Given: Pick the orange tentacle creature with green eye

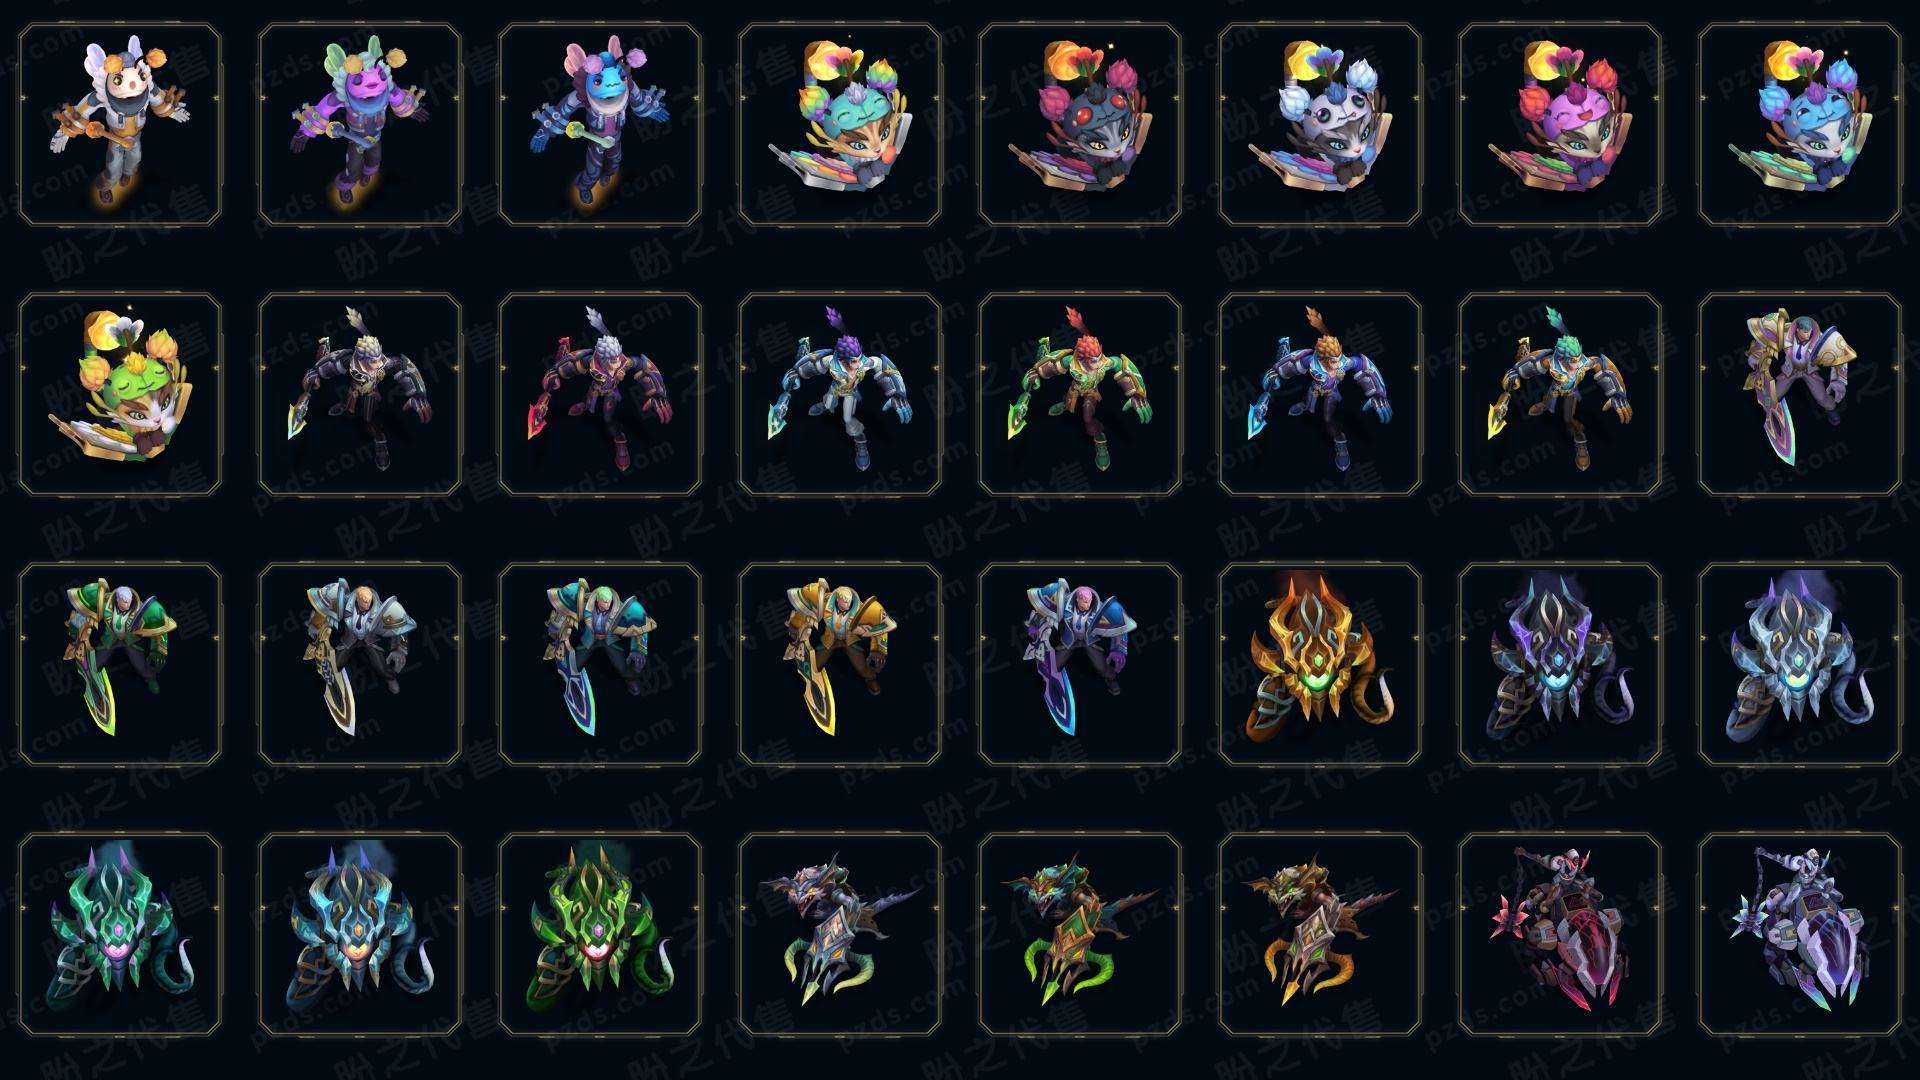Looking at the screenshot, I should [x=1320, y=664].
